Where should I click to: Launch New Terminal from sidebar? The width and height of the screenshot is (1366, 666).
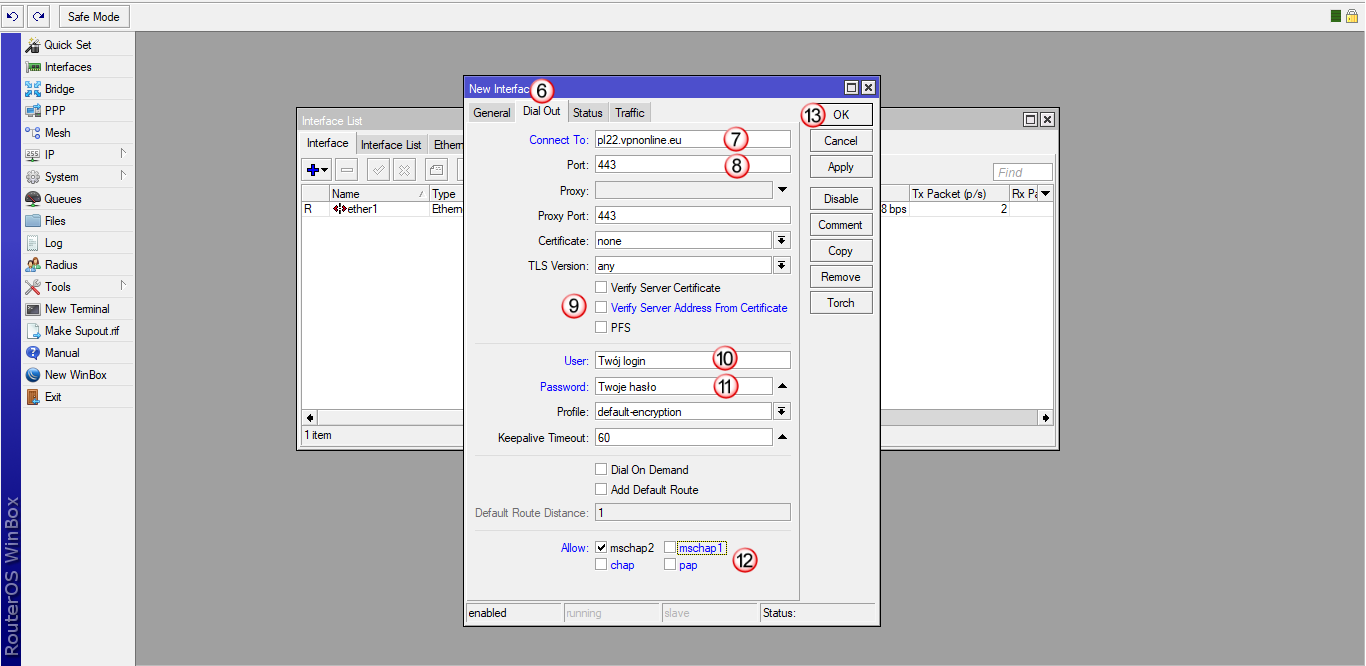76,309
